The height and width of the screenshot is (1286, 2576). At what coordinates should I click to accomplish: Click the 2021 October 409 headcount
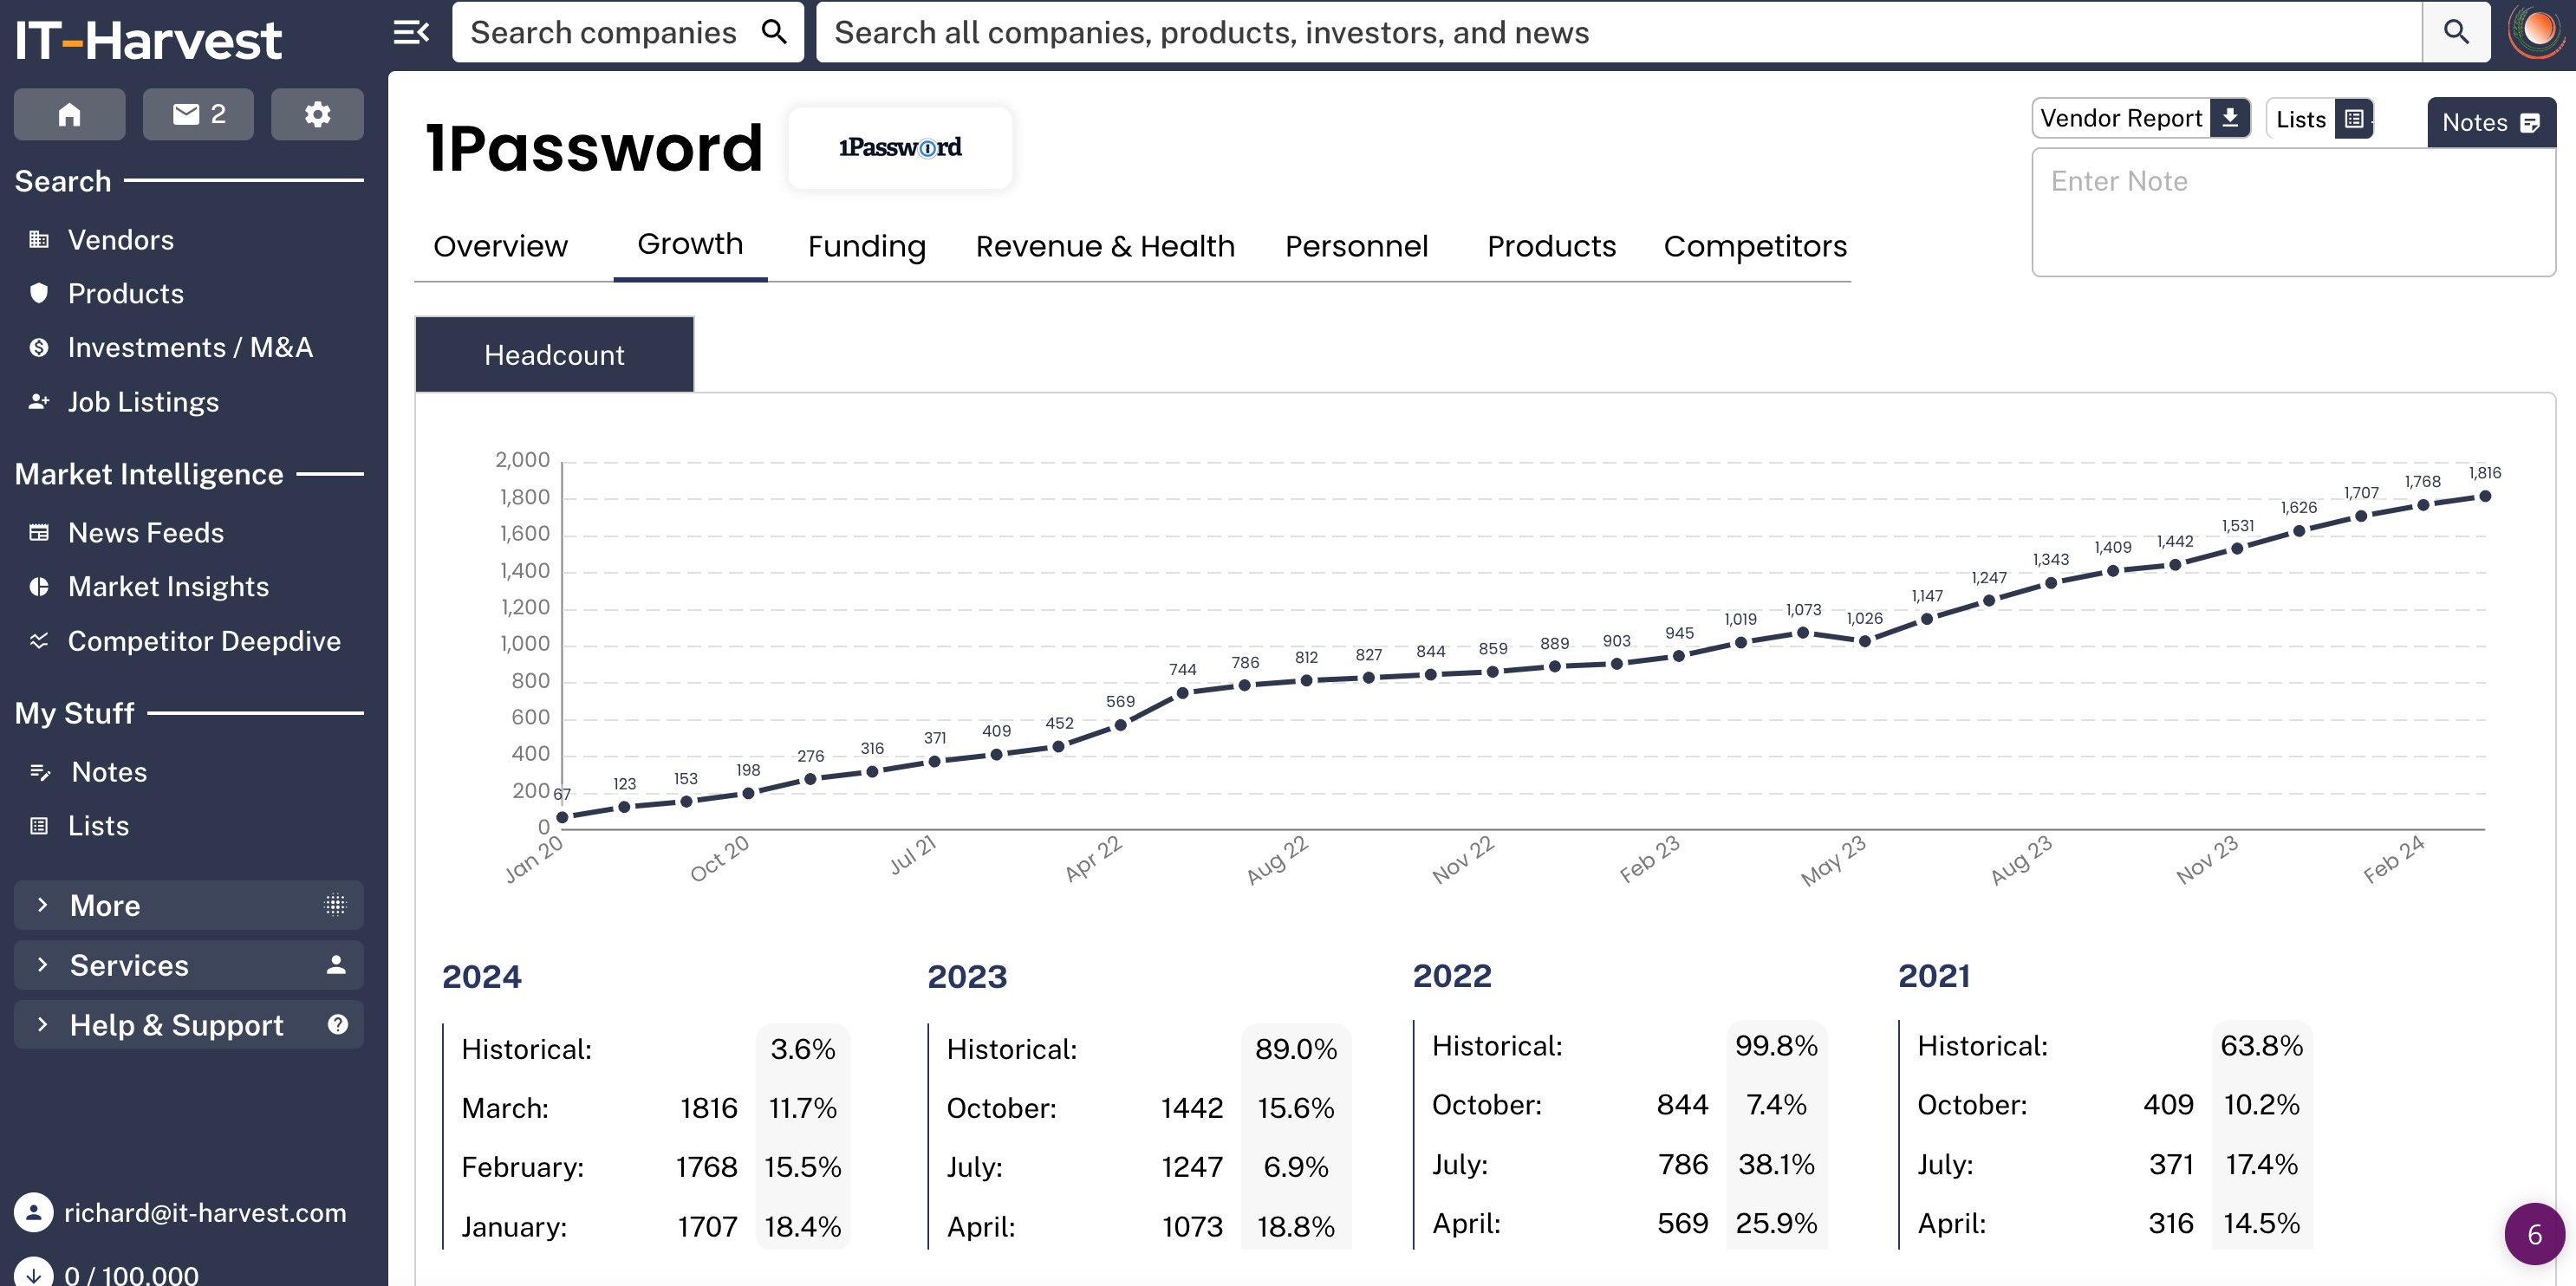pos(2168,1105)
